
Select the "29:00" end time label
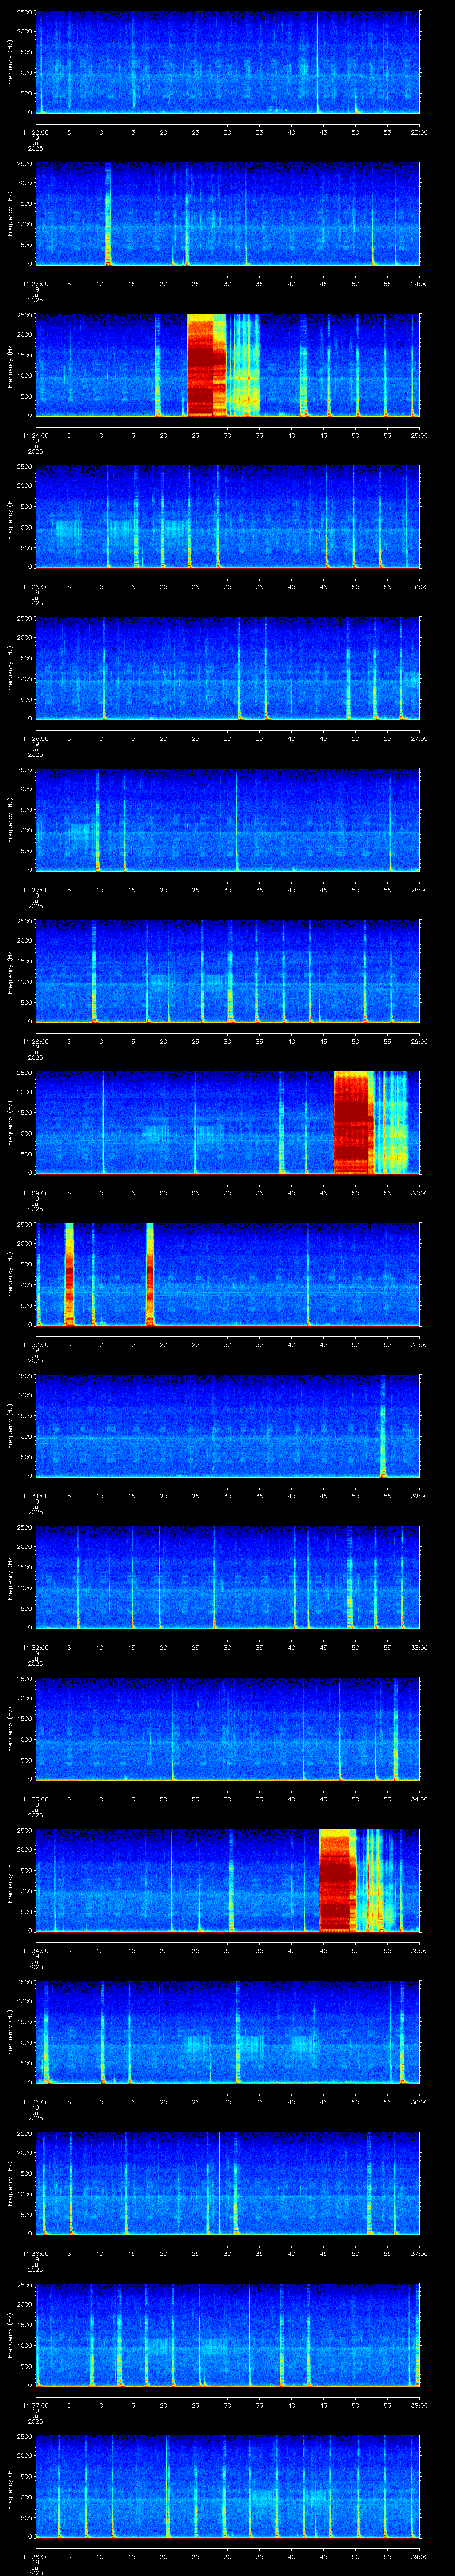coord(420,1041)
